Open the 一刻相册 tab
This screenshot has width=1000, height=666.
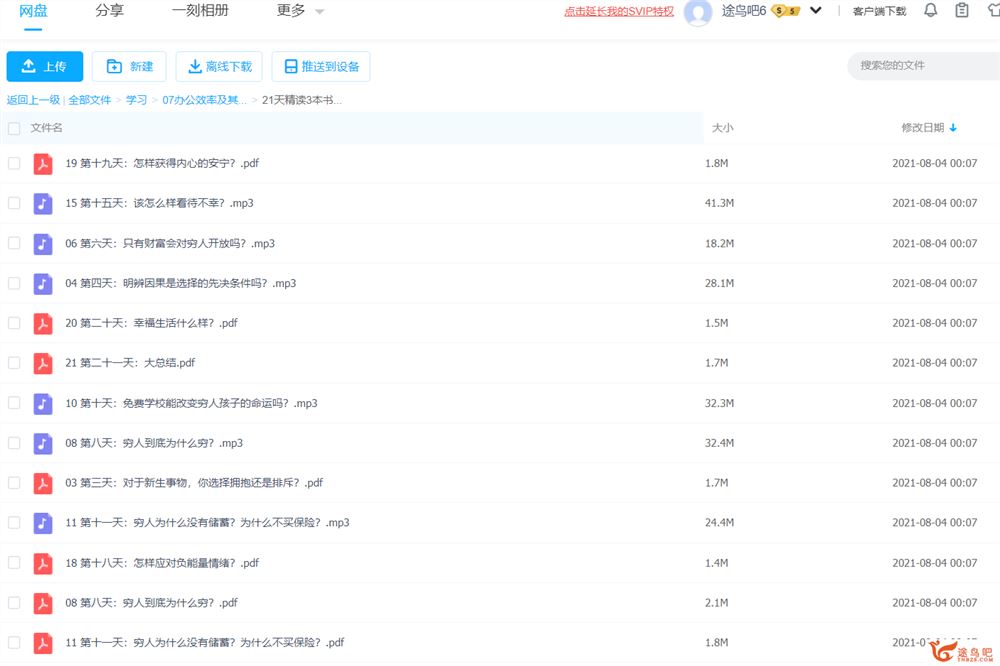(200, 11)
